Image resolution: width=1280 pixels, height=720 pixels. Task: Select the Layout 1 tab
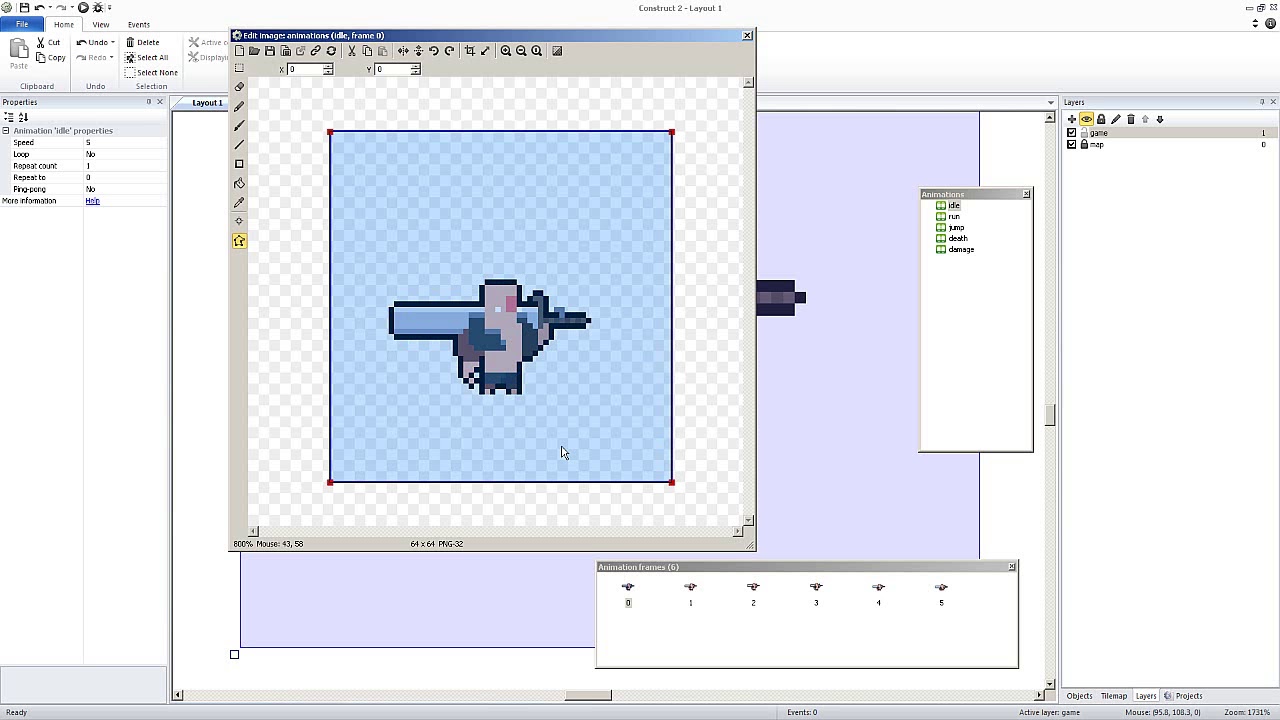tap(207, 102)
